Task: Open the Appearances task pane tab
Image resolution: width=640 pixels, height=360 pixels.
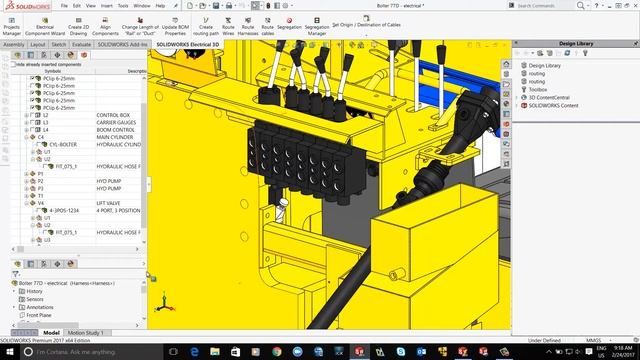Action: coord(506,104)
